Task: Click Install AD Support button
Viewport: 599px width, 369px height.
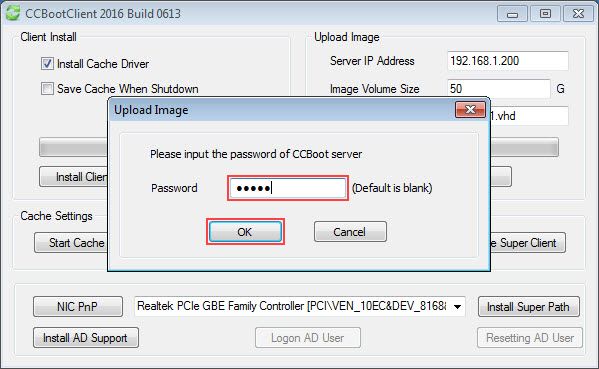Action: [x=86, y=338]
